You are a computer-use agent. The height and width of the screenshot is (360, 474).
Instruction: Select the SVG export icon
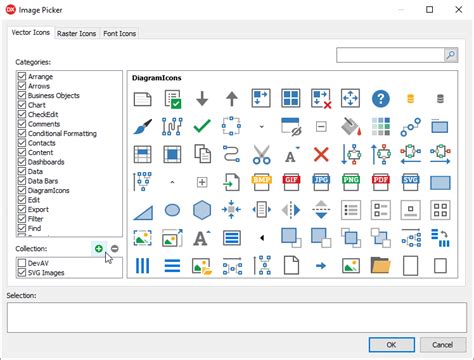click(x=410, y=182)
